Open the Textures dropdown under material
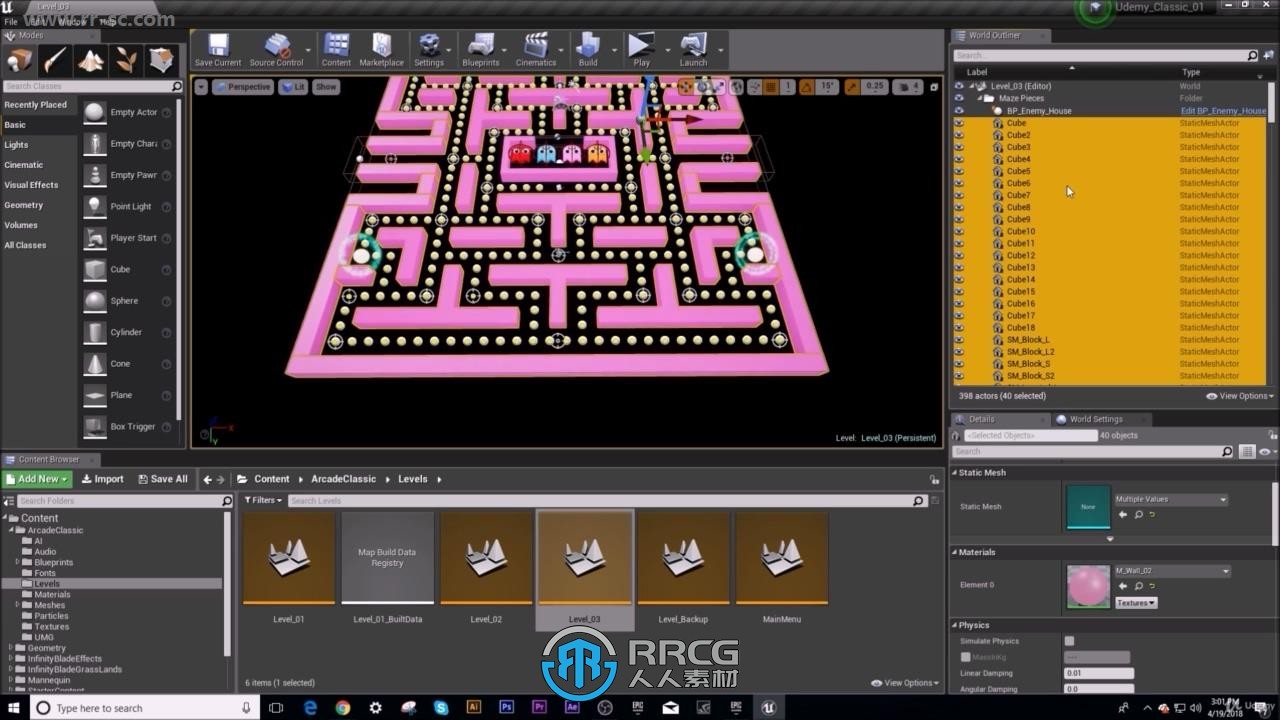This screenshot has width=1280, height=720. pyautogui.click(x=1135, y=603)
